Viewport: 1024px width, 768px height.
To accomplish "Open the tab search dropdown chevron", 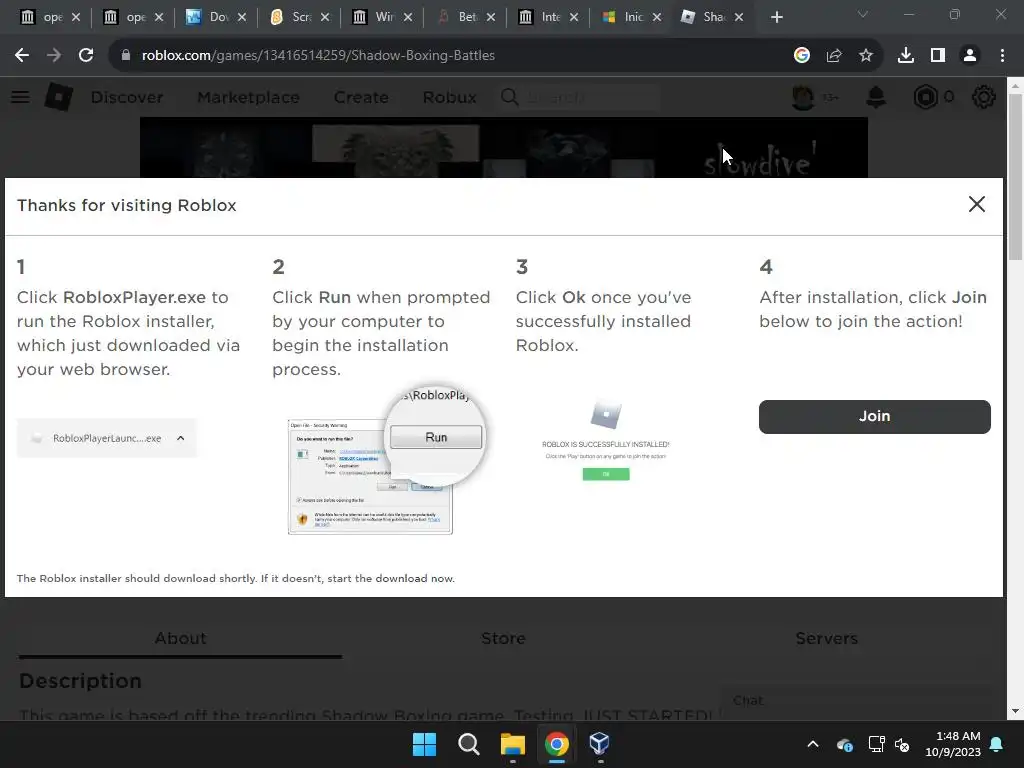I will pos(863,14).
